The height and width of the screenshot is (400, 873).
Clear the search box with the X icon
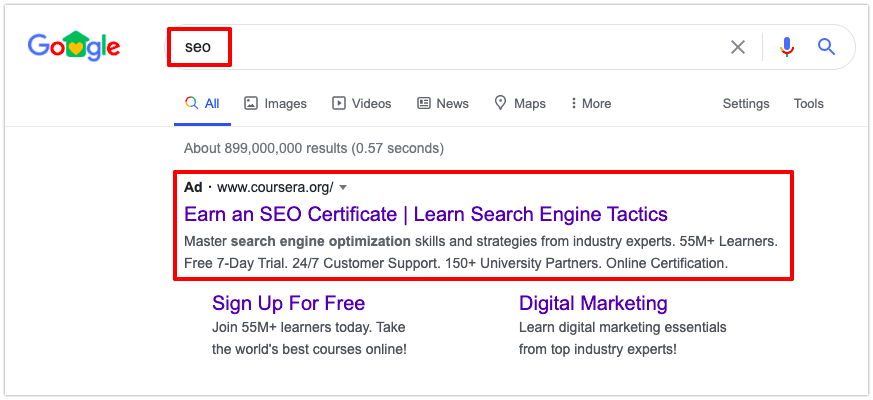coord(738,47)
